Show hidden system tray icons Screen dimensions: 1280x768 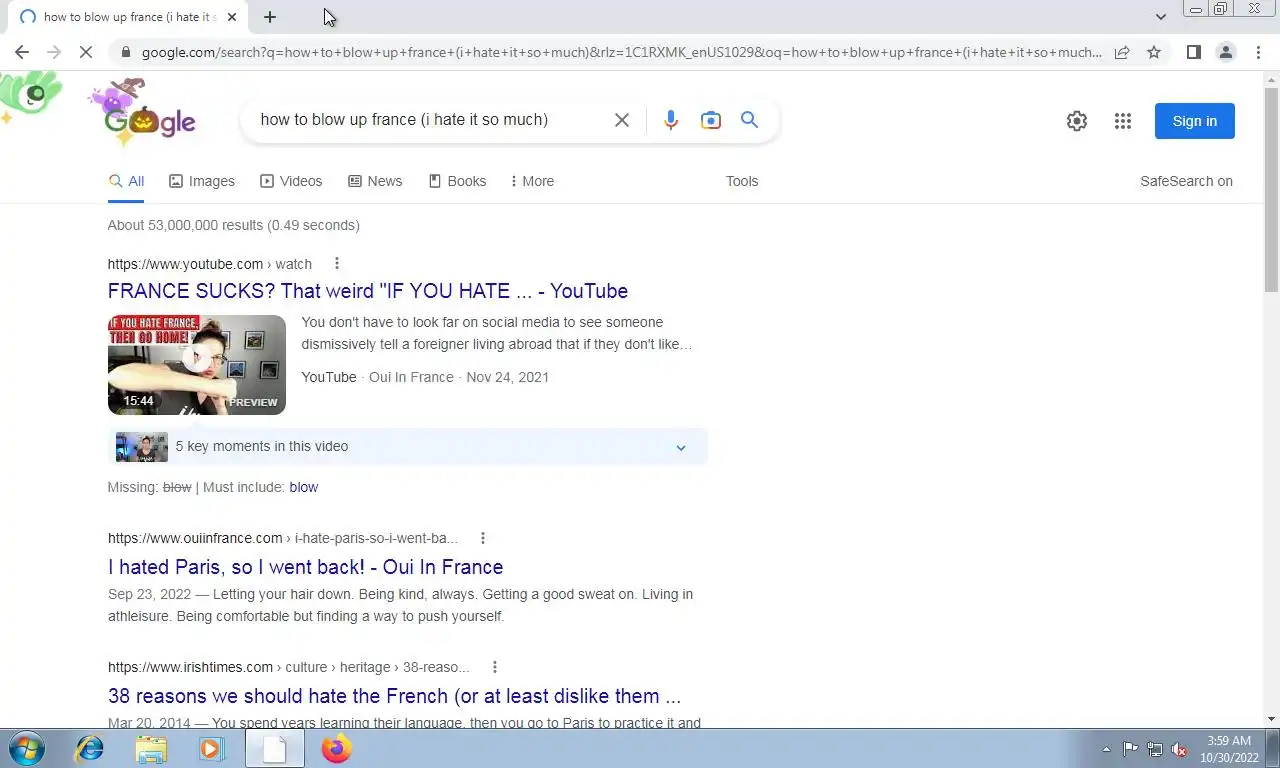point(1106,749)
